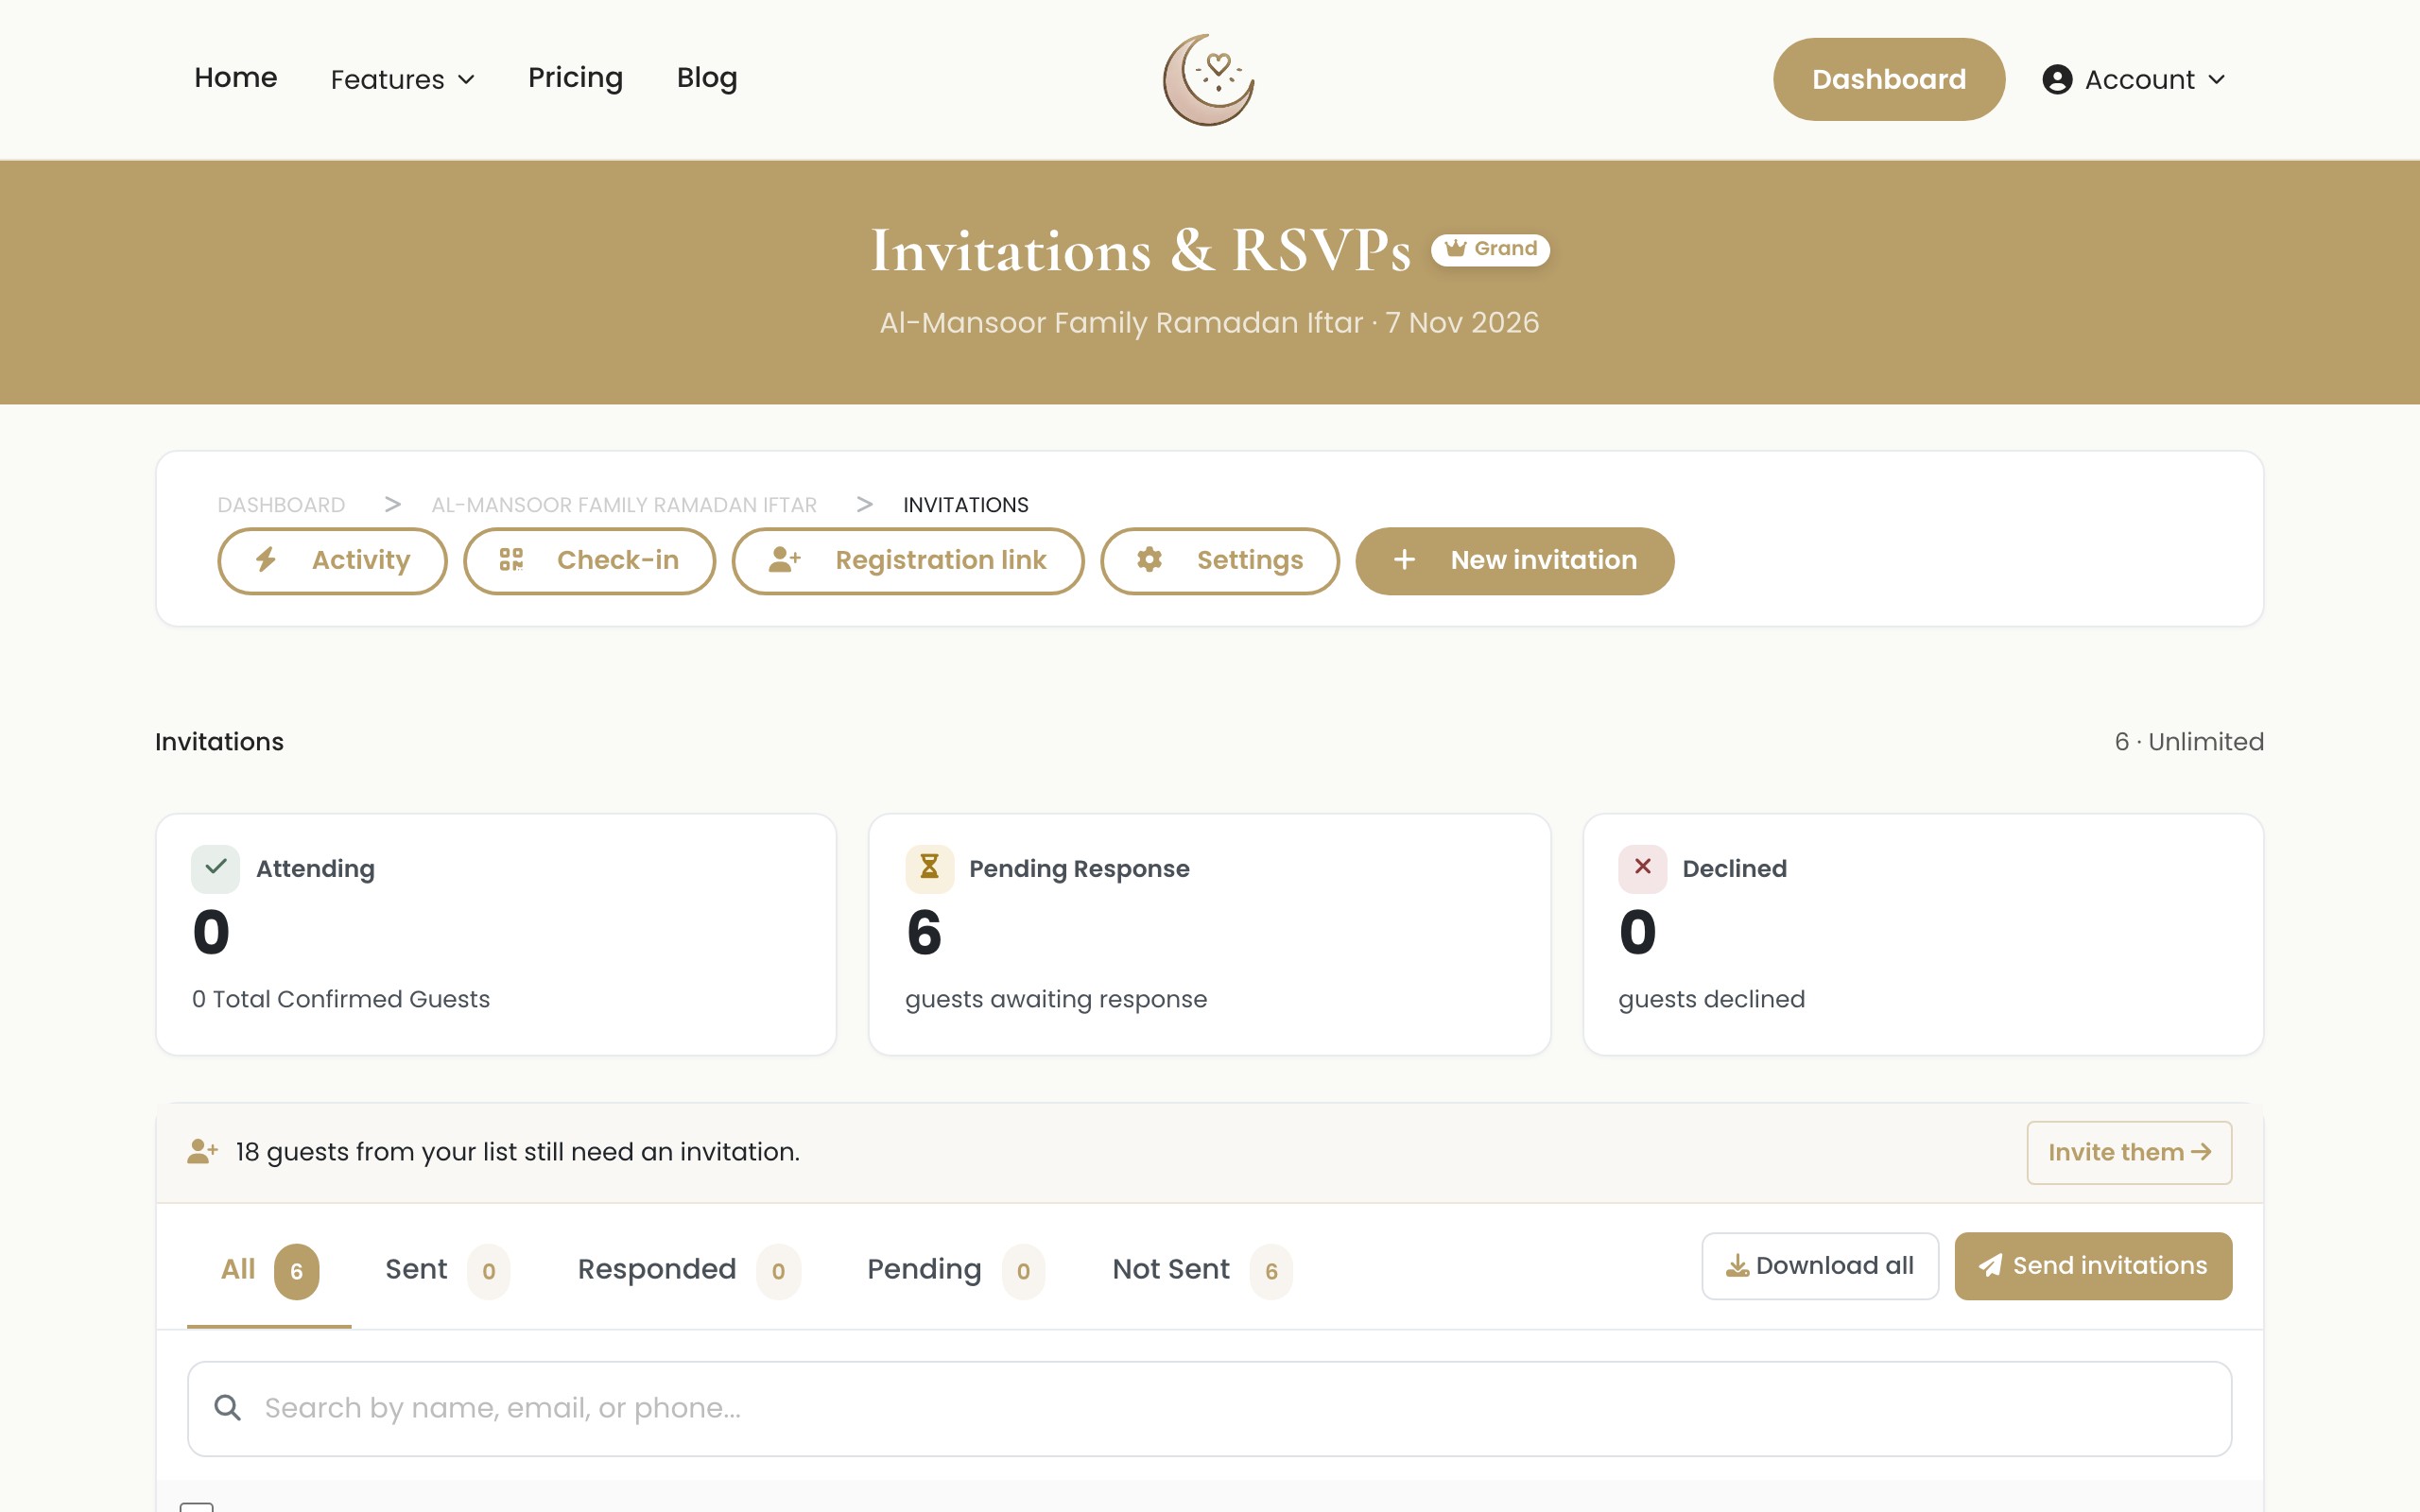Click '18 guests from your list' notice text
This screenshot has height=1512, width=2420.
pos(517,1152)
